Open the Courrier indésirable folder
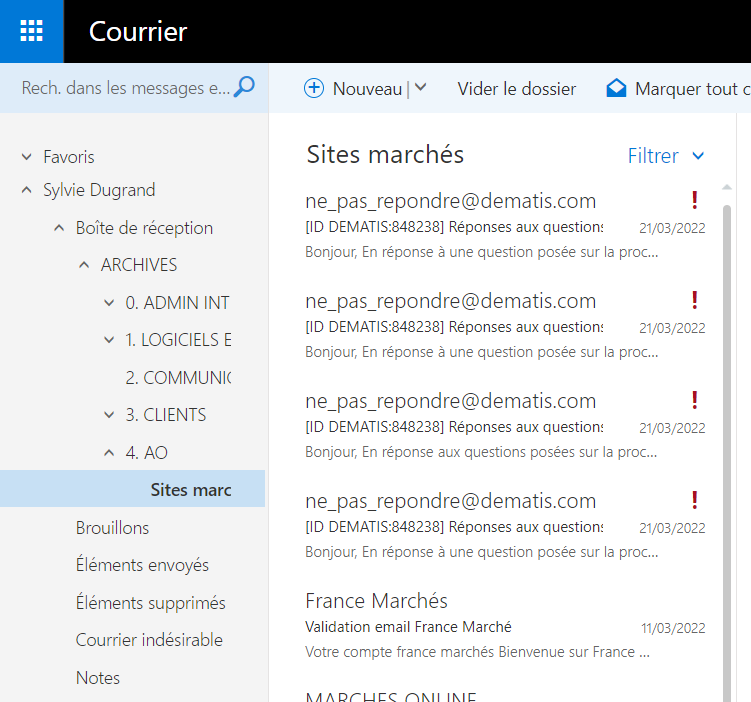 click(x=149, y=640)
